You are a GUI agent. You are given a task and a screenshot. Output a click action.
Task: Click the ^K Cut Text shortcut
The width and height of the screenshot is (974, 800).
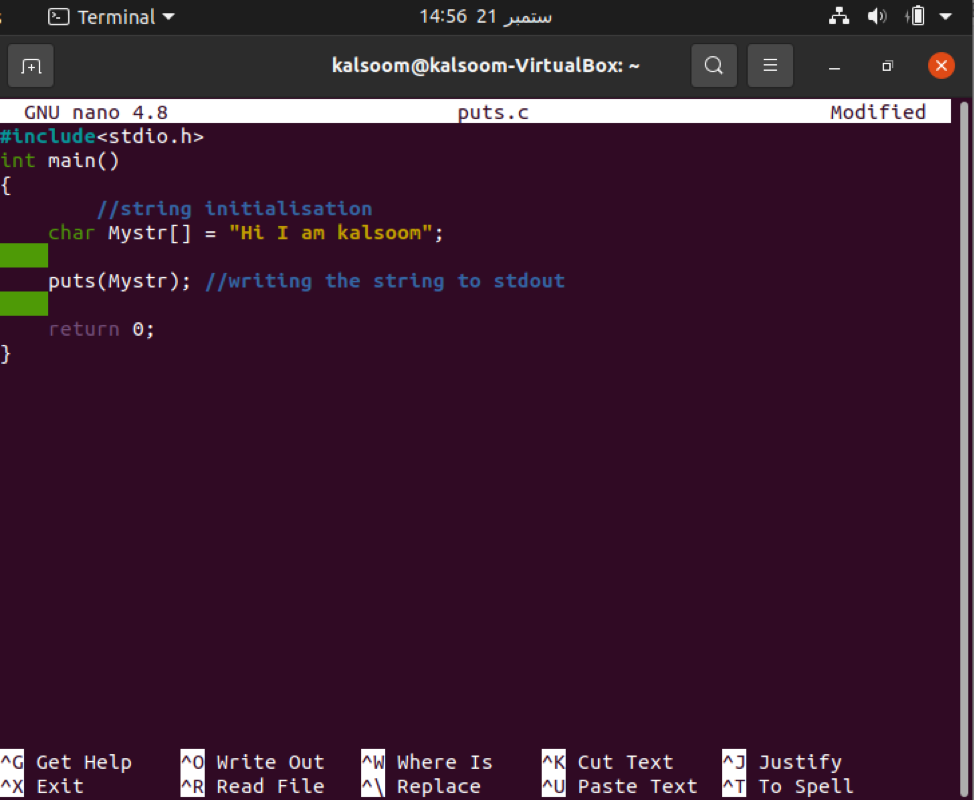(608, 761)
